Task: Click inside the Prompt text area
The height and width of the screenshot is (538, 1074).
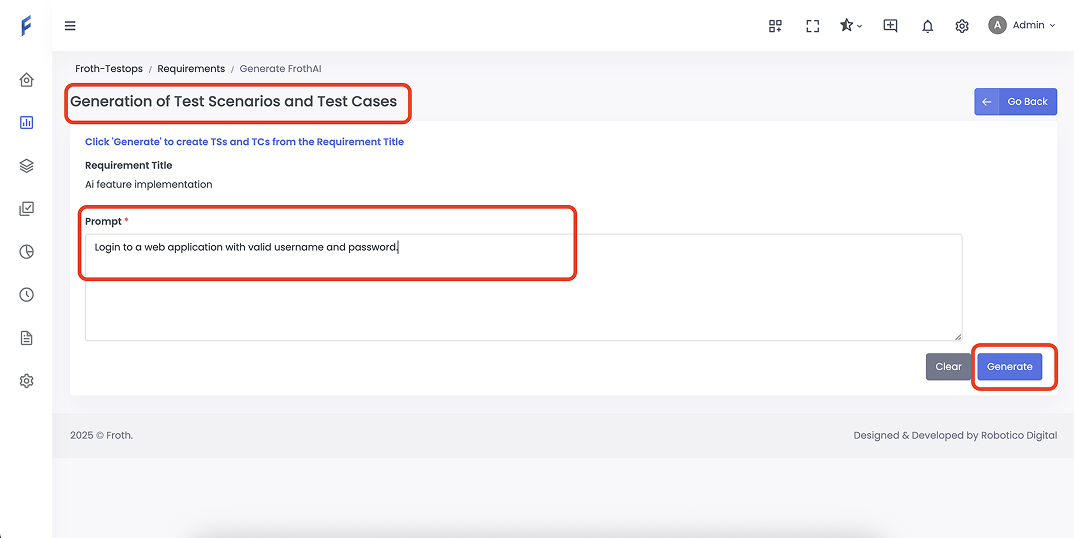Action: [523, 290]
